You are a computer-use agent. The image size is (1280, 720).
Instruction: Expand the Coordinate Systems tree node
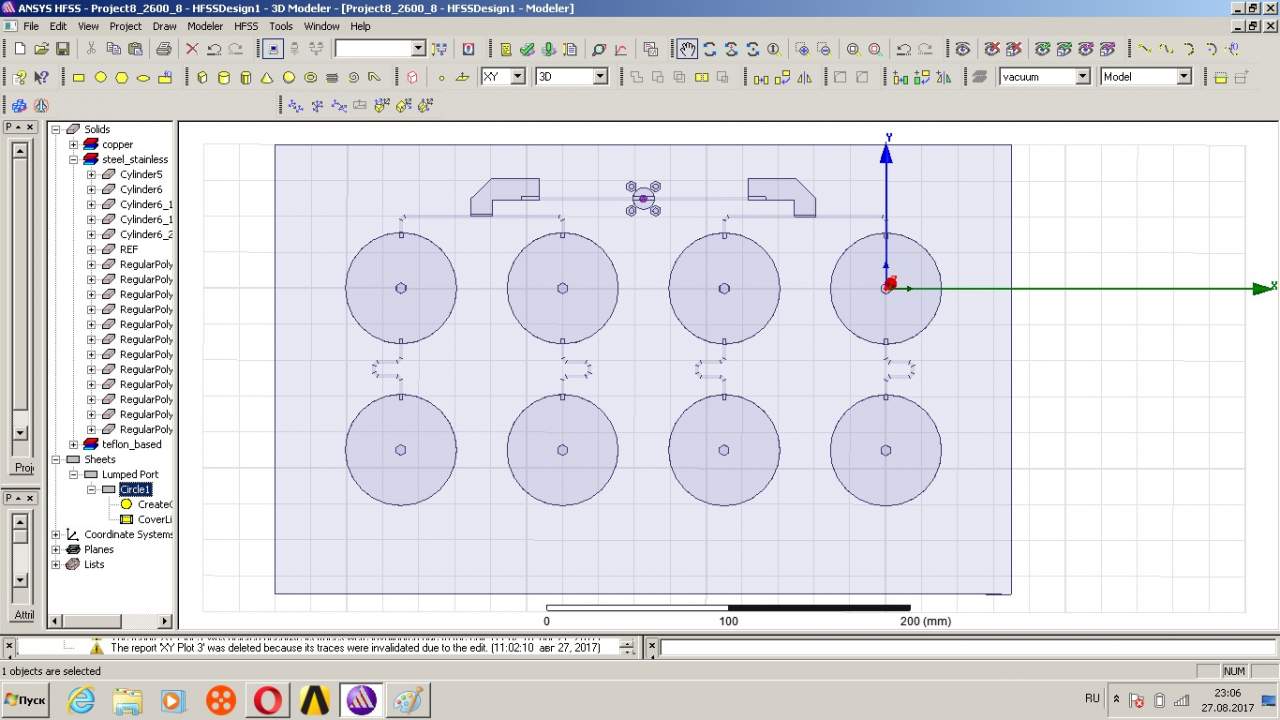click(x=56, y=535)
